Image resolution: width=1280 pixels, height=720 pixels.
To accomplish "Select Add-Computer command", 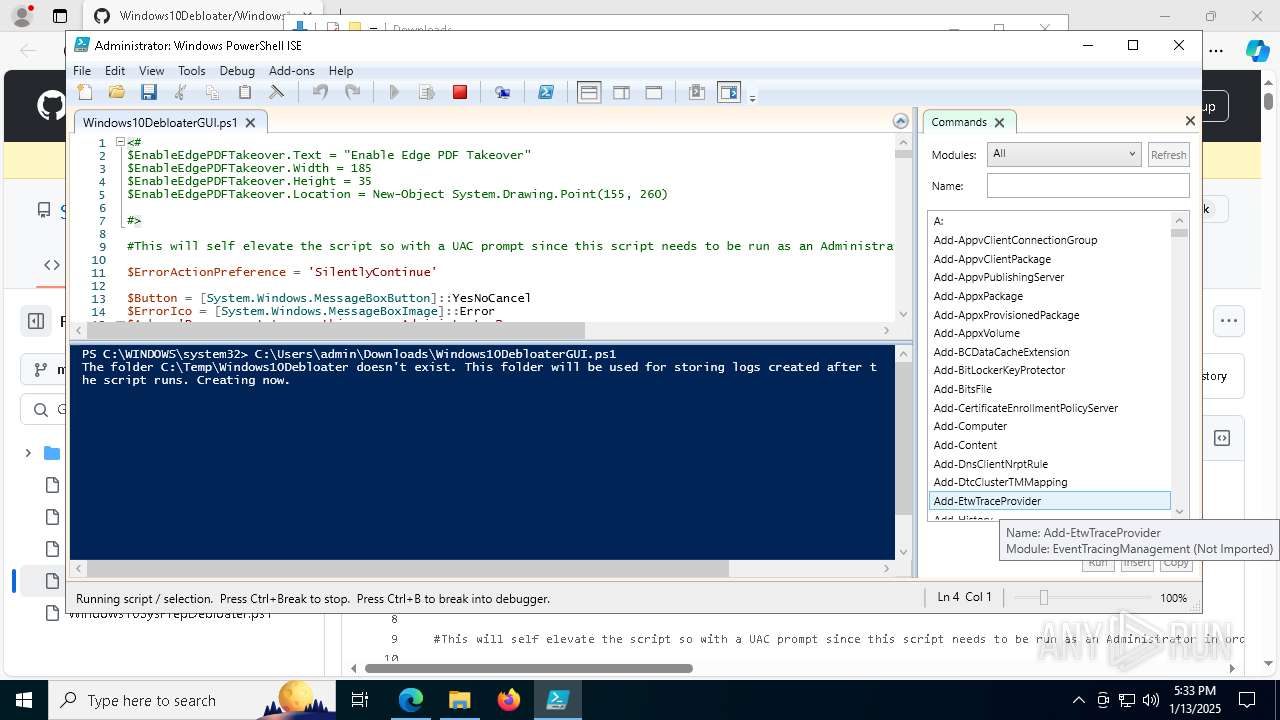I will pos(1049,426).
